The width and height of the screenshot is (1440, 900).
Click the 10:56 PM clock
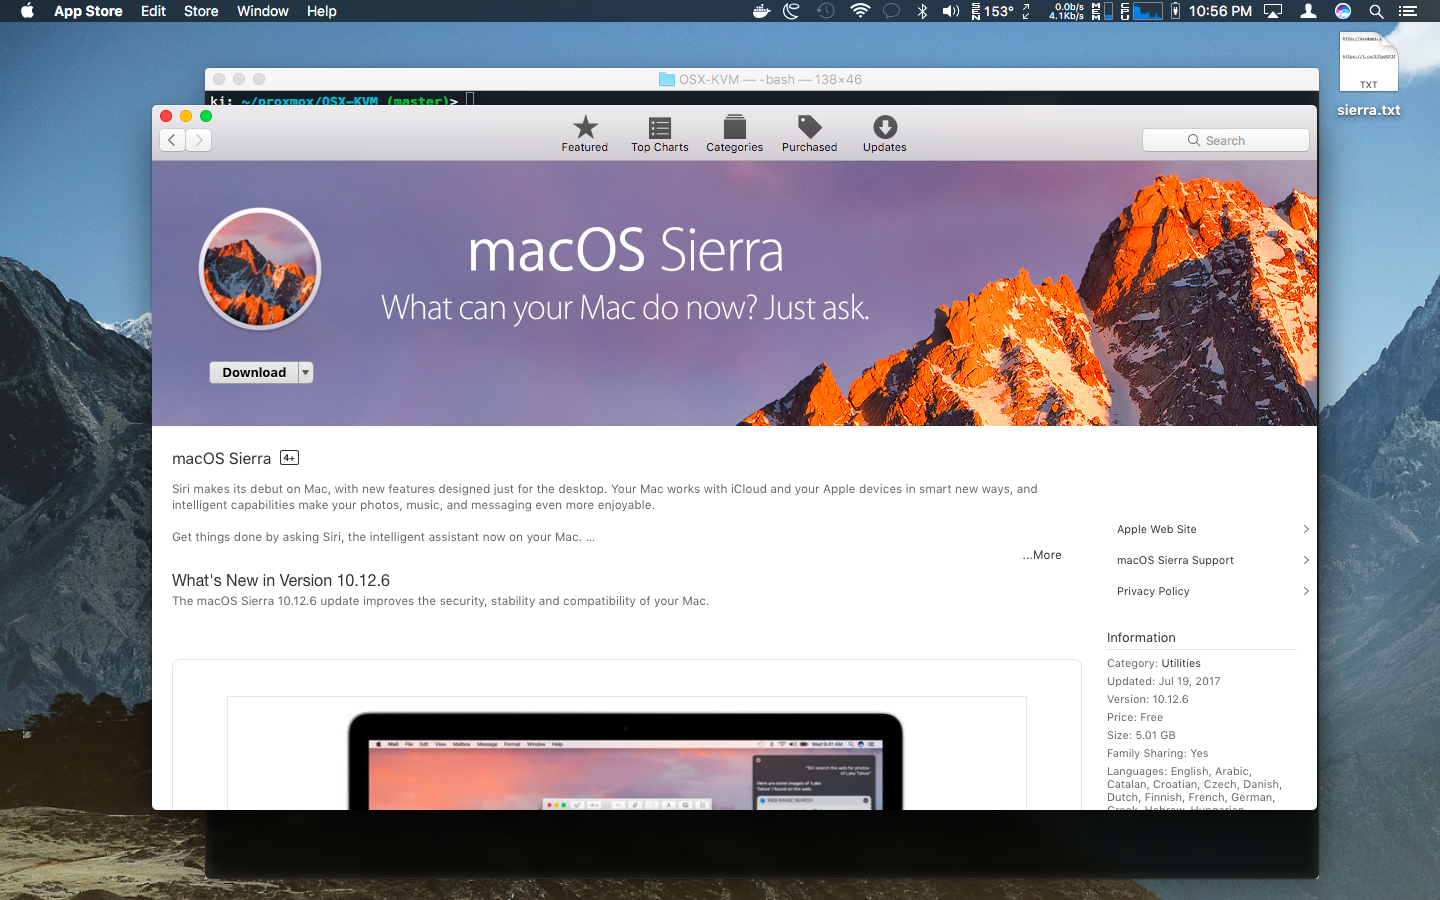(x=1220, y=11)
